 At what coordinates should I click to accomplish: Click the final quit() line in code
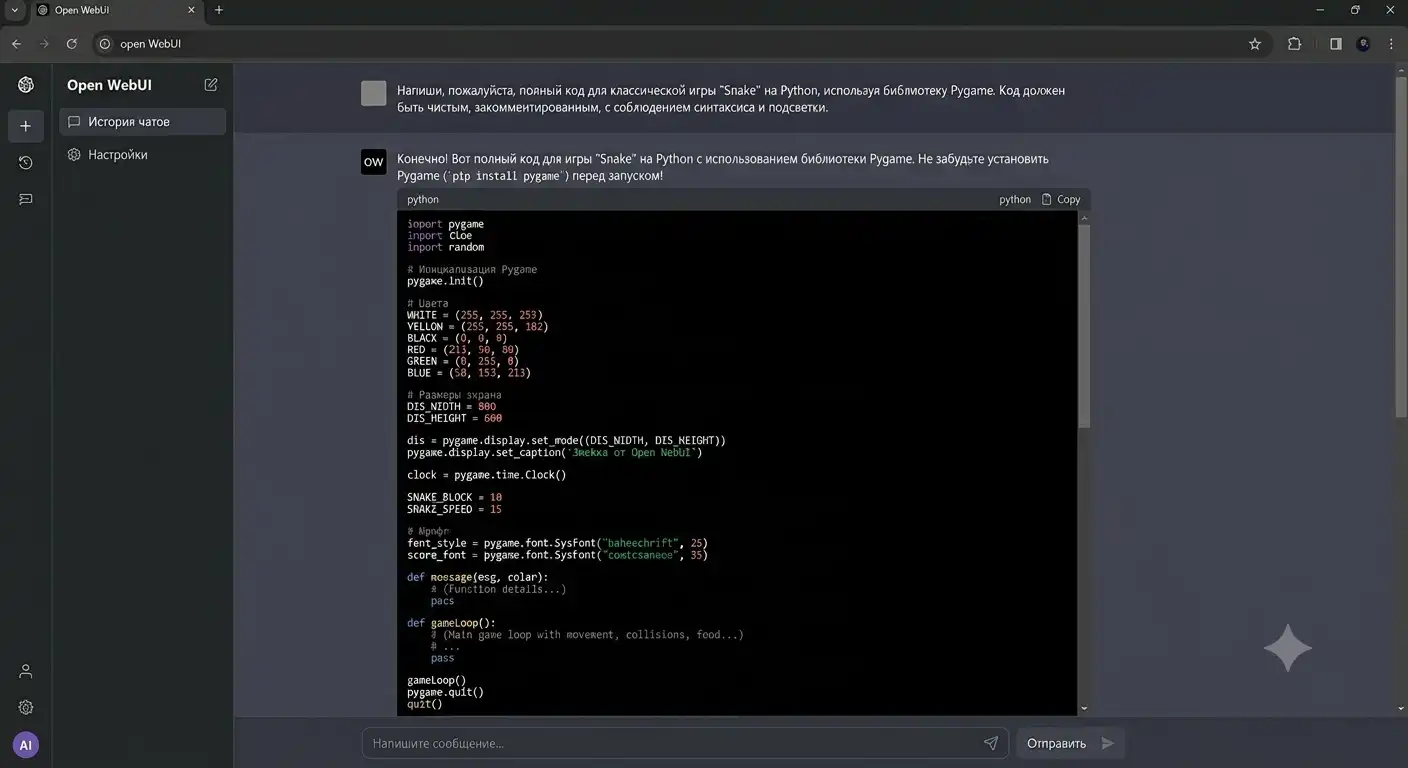pyautogui.click(x=424, y=704)
